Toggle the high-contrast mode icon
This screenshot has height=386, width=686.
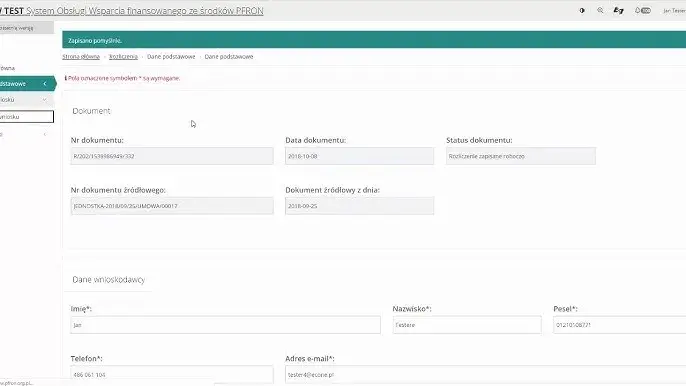pos(582,11)
